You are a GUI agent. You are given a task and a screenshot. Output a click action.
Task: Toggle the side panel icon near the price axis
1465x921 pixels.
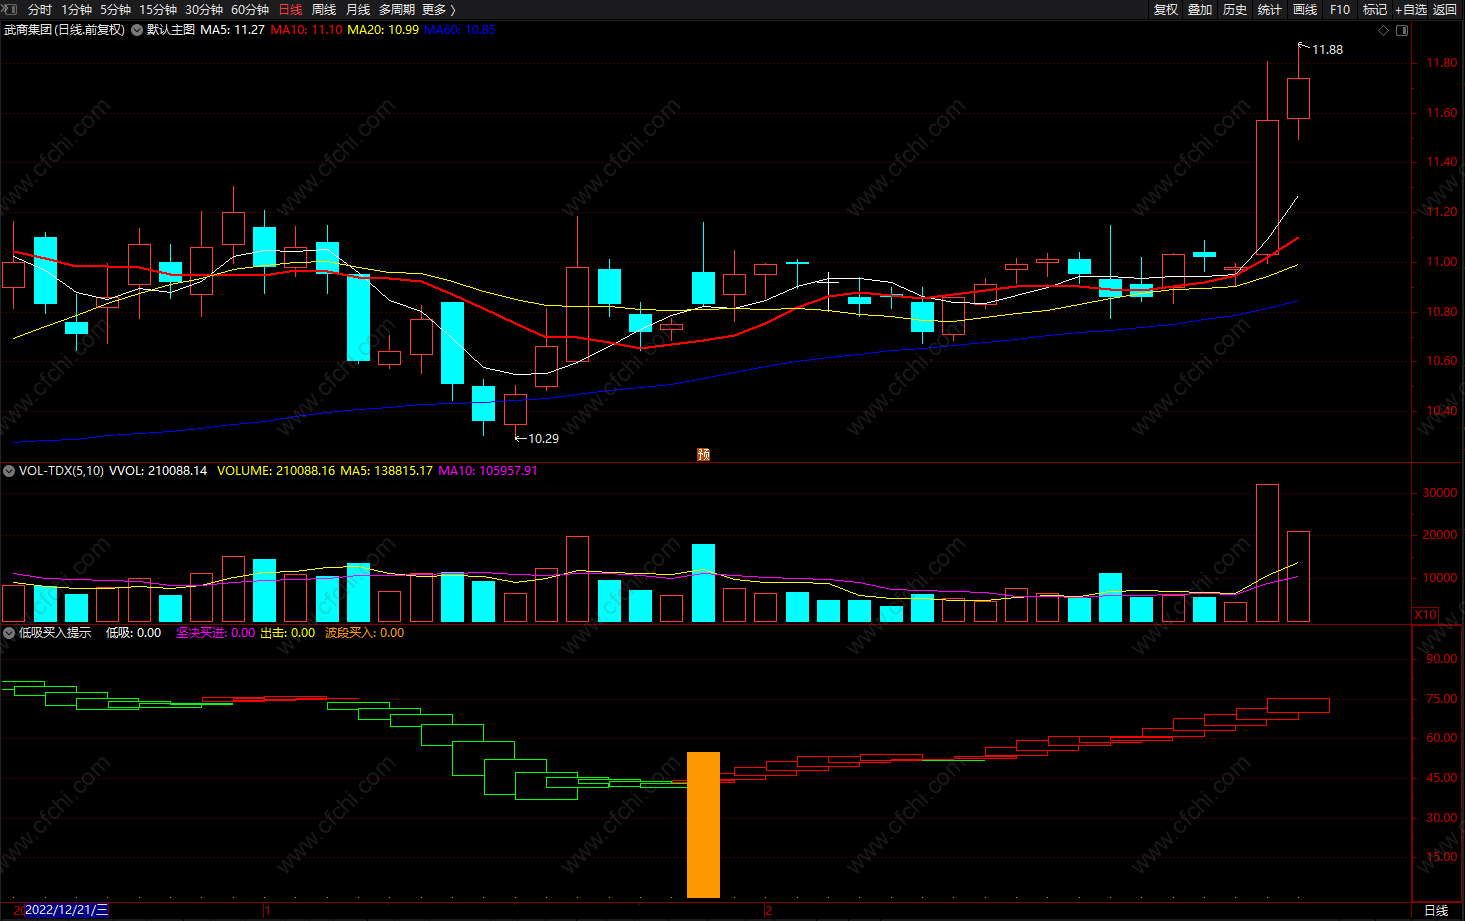pos(1402,30)
